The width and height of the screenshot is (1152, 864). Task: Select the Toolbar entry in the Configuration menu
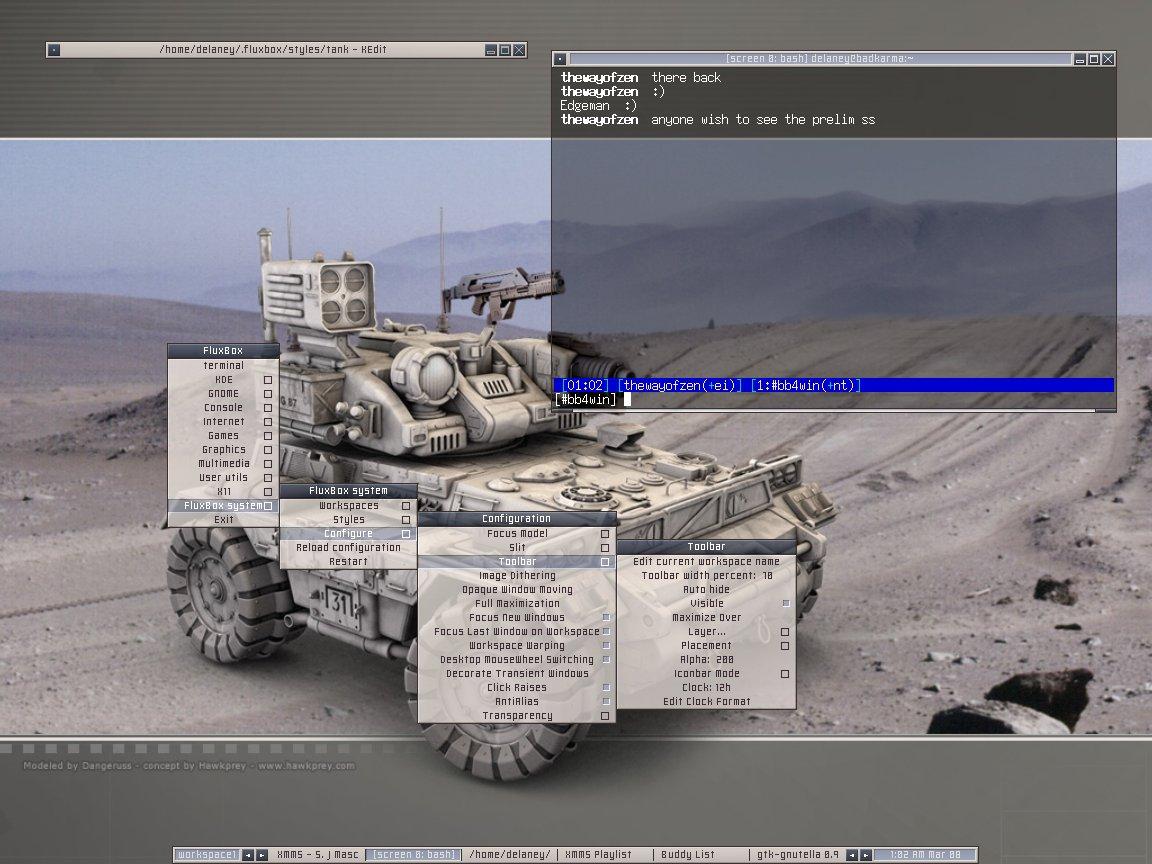516,562
